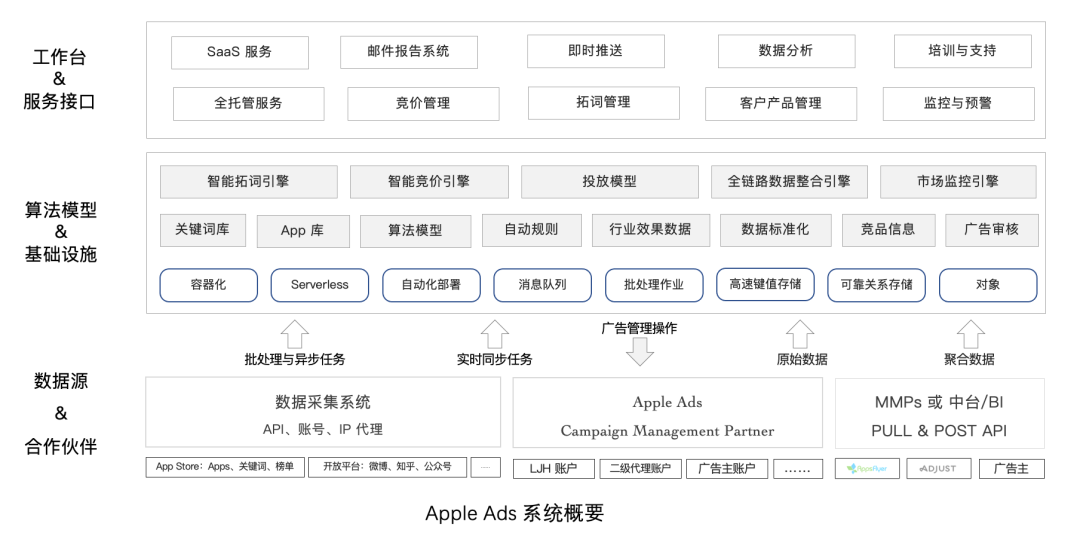Click the App Store：Apps、关键词、榜单 box

[225, 467]
